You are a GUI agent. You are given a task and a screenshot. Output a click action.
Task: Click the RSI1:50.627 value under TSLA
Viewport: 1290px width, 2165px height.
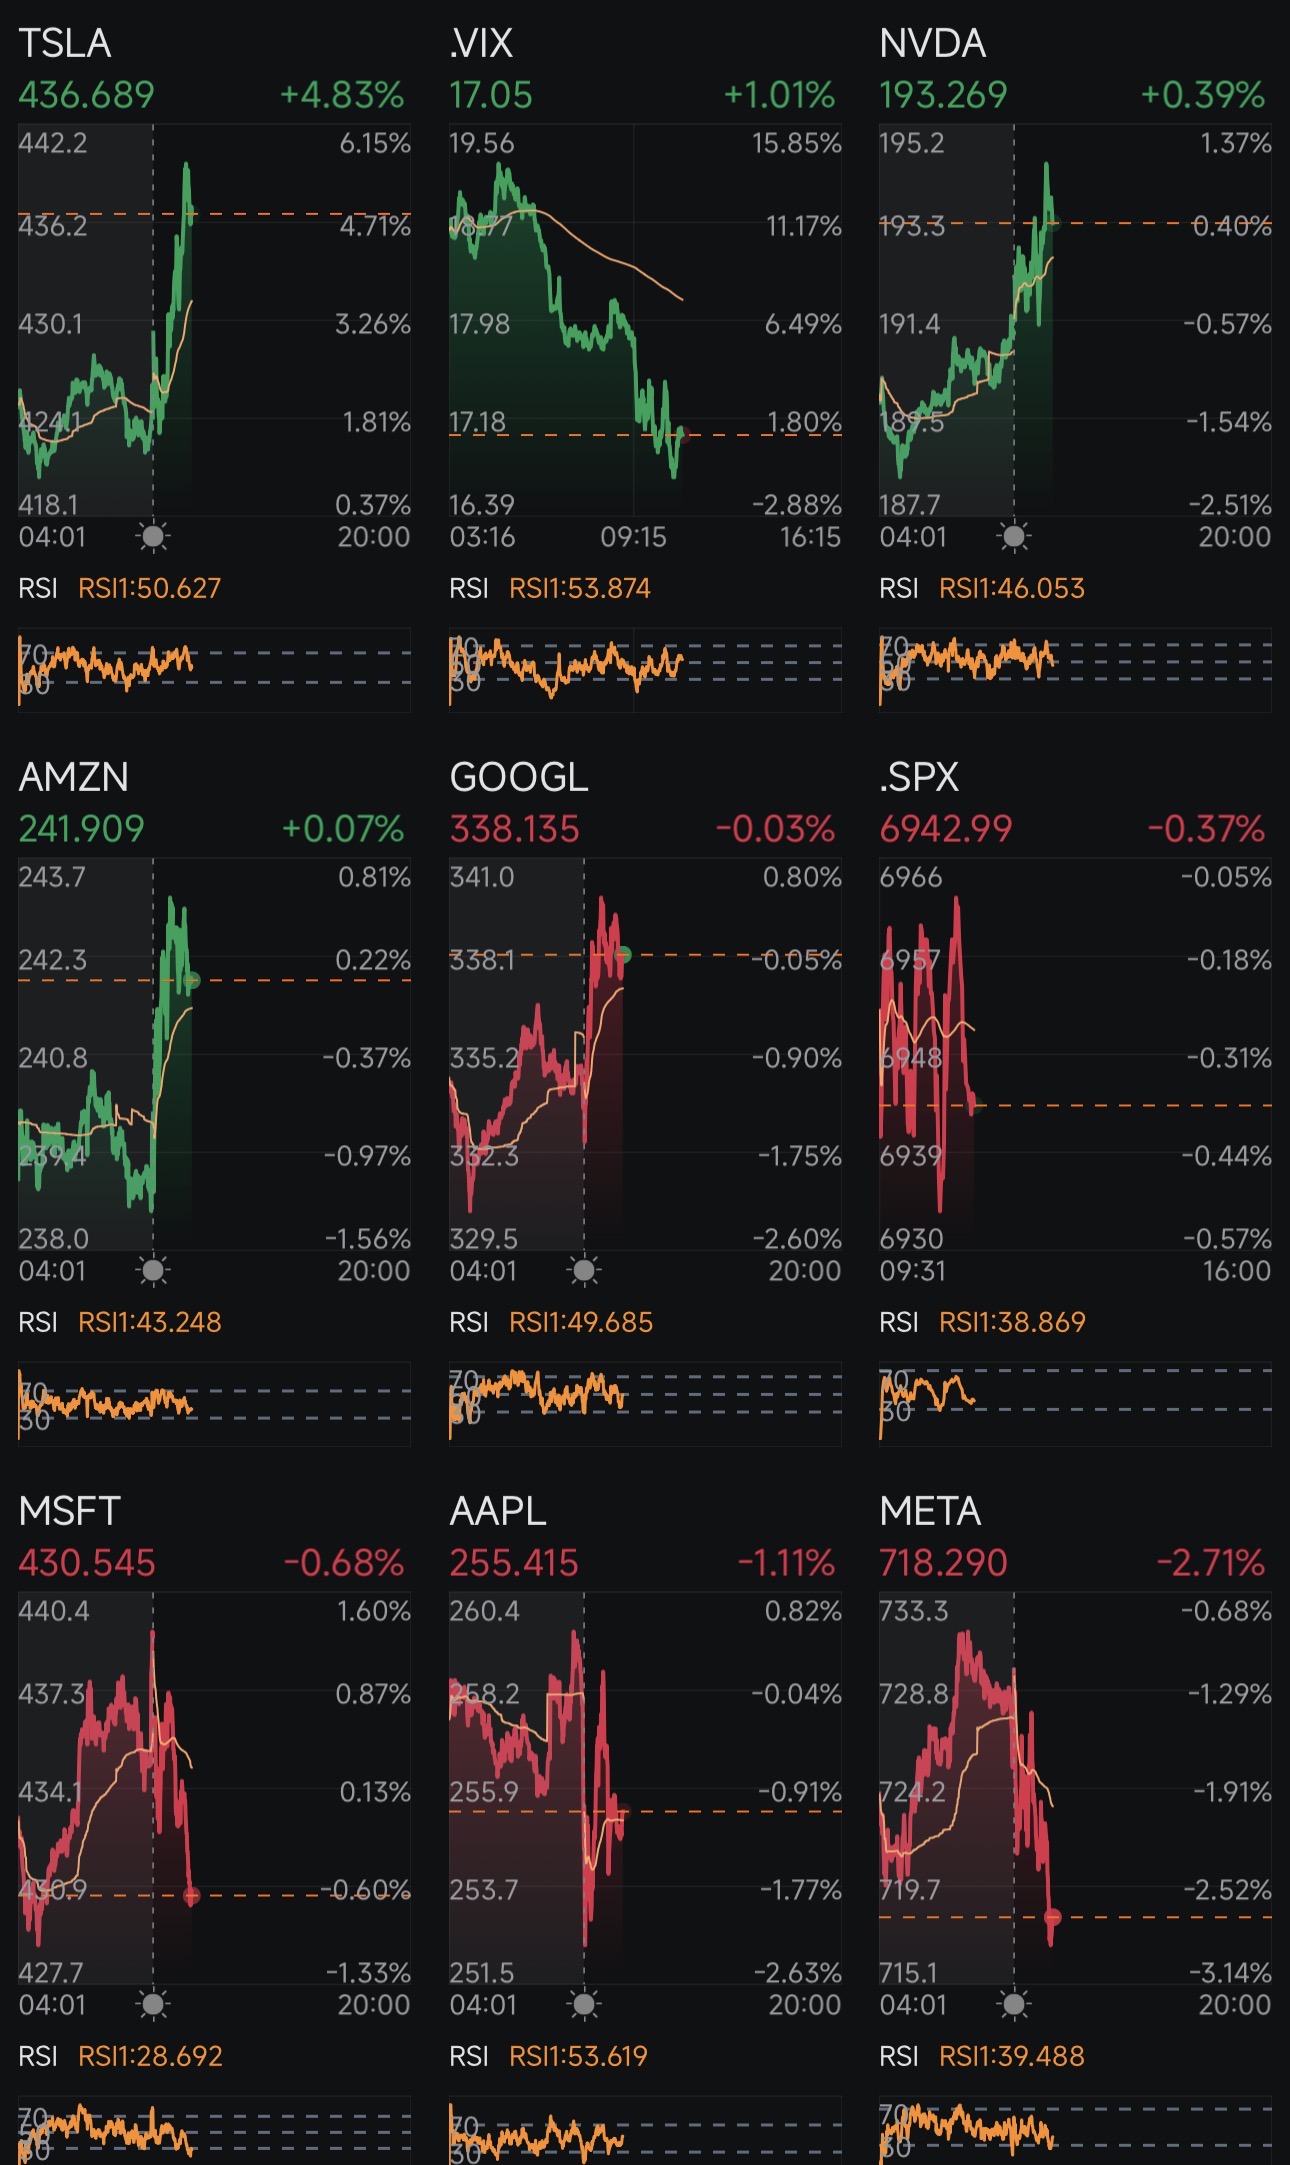coord(149,589)
